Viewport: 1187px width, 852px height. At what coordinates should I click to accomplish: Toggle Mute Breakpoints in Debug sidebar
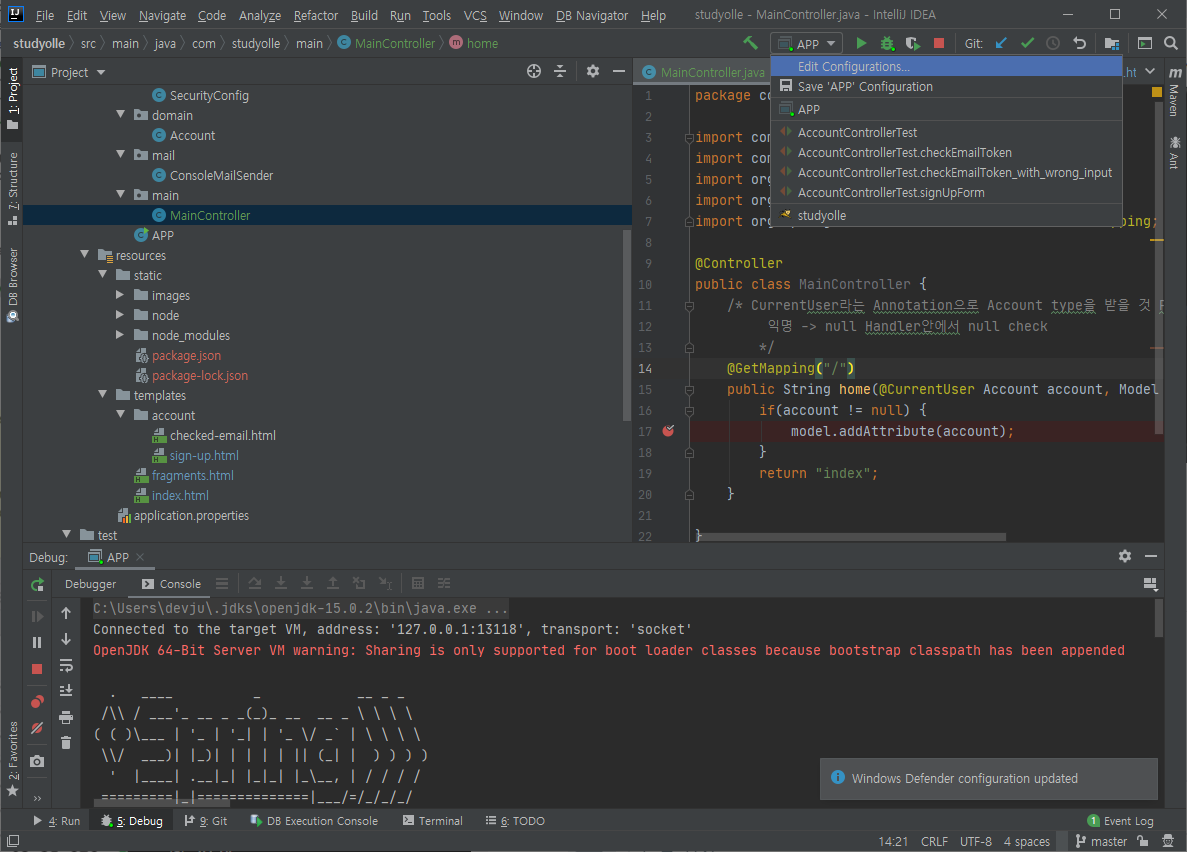point(37,728)
